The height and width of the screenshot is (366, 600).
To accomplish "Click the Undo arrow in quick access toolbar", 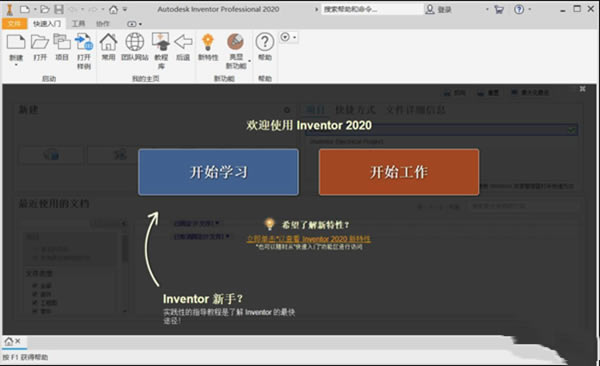I will tap(73, 9).
